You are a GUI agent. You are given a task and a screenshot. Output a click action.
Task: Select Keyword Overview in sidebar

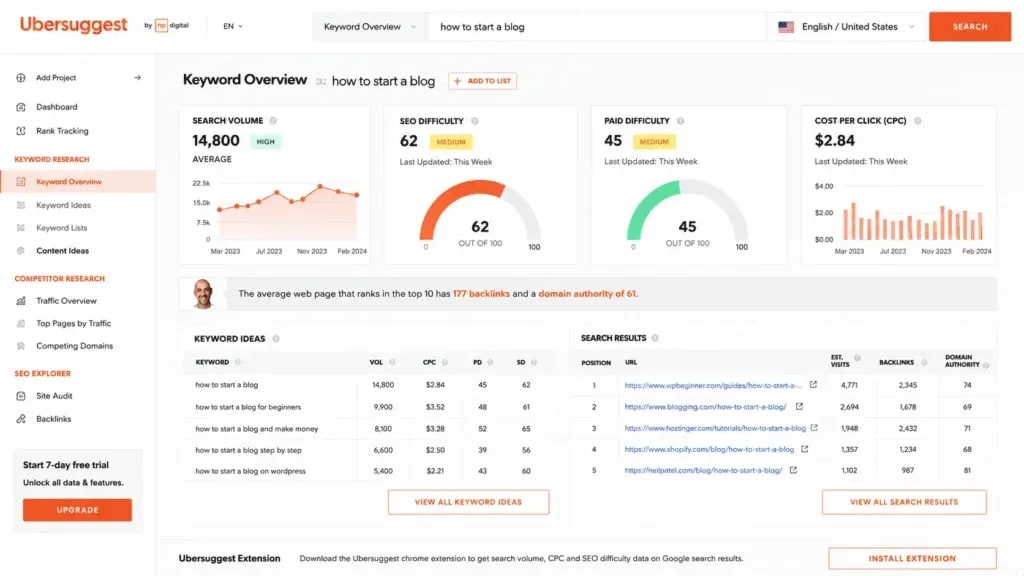click(x=78, y=182)
